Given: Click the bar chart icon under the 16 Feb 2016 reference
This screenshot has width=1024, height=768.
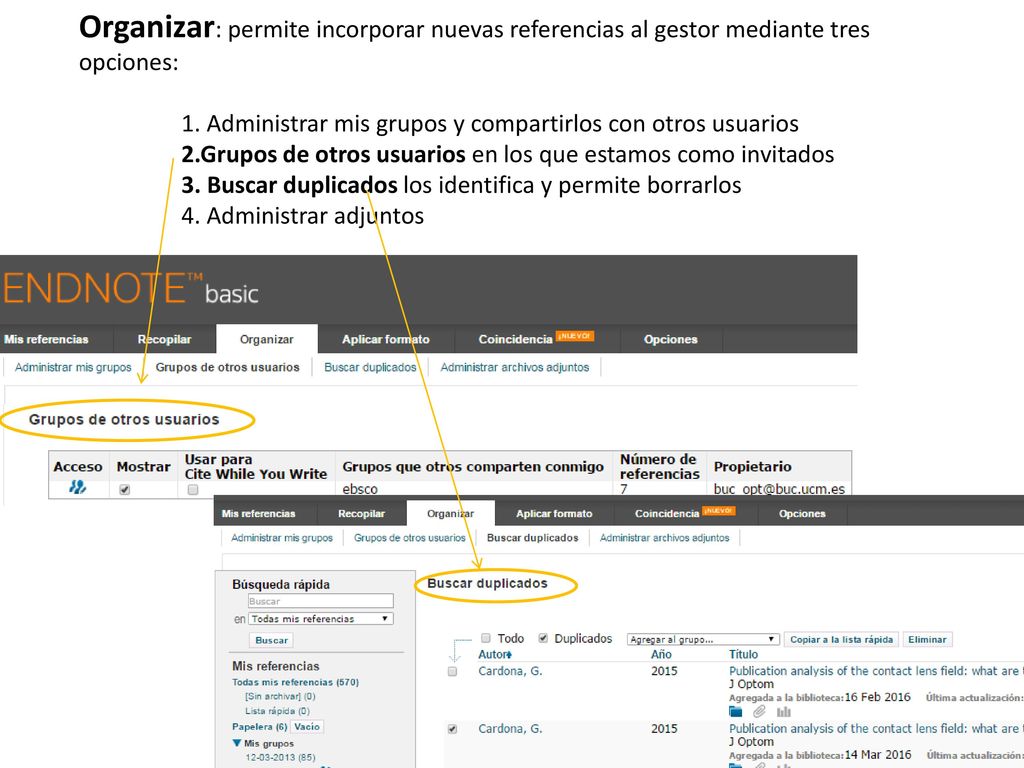Looking at the screenshot, I should 784,712.
